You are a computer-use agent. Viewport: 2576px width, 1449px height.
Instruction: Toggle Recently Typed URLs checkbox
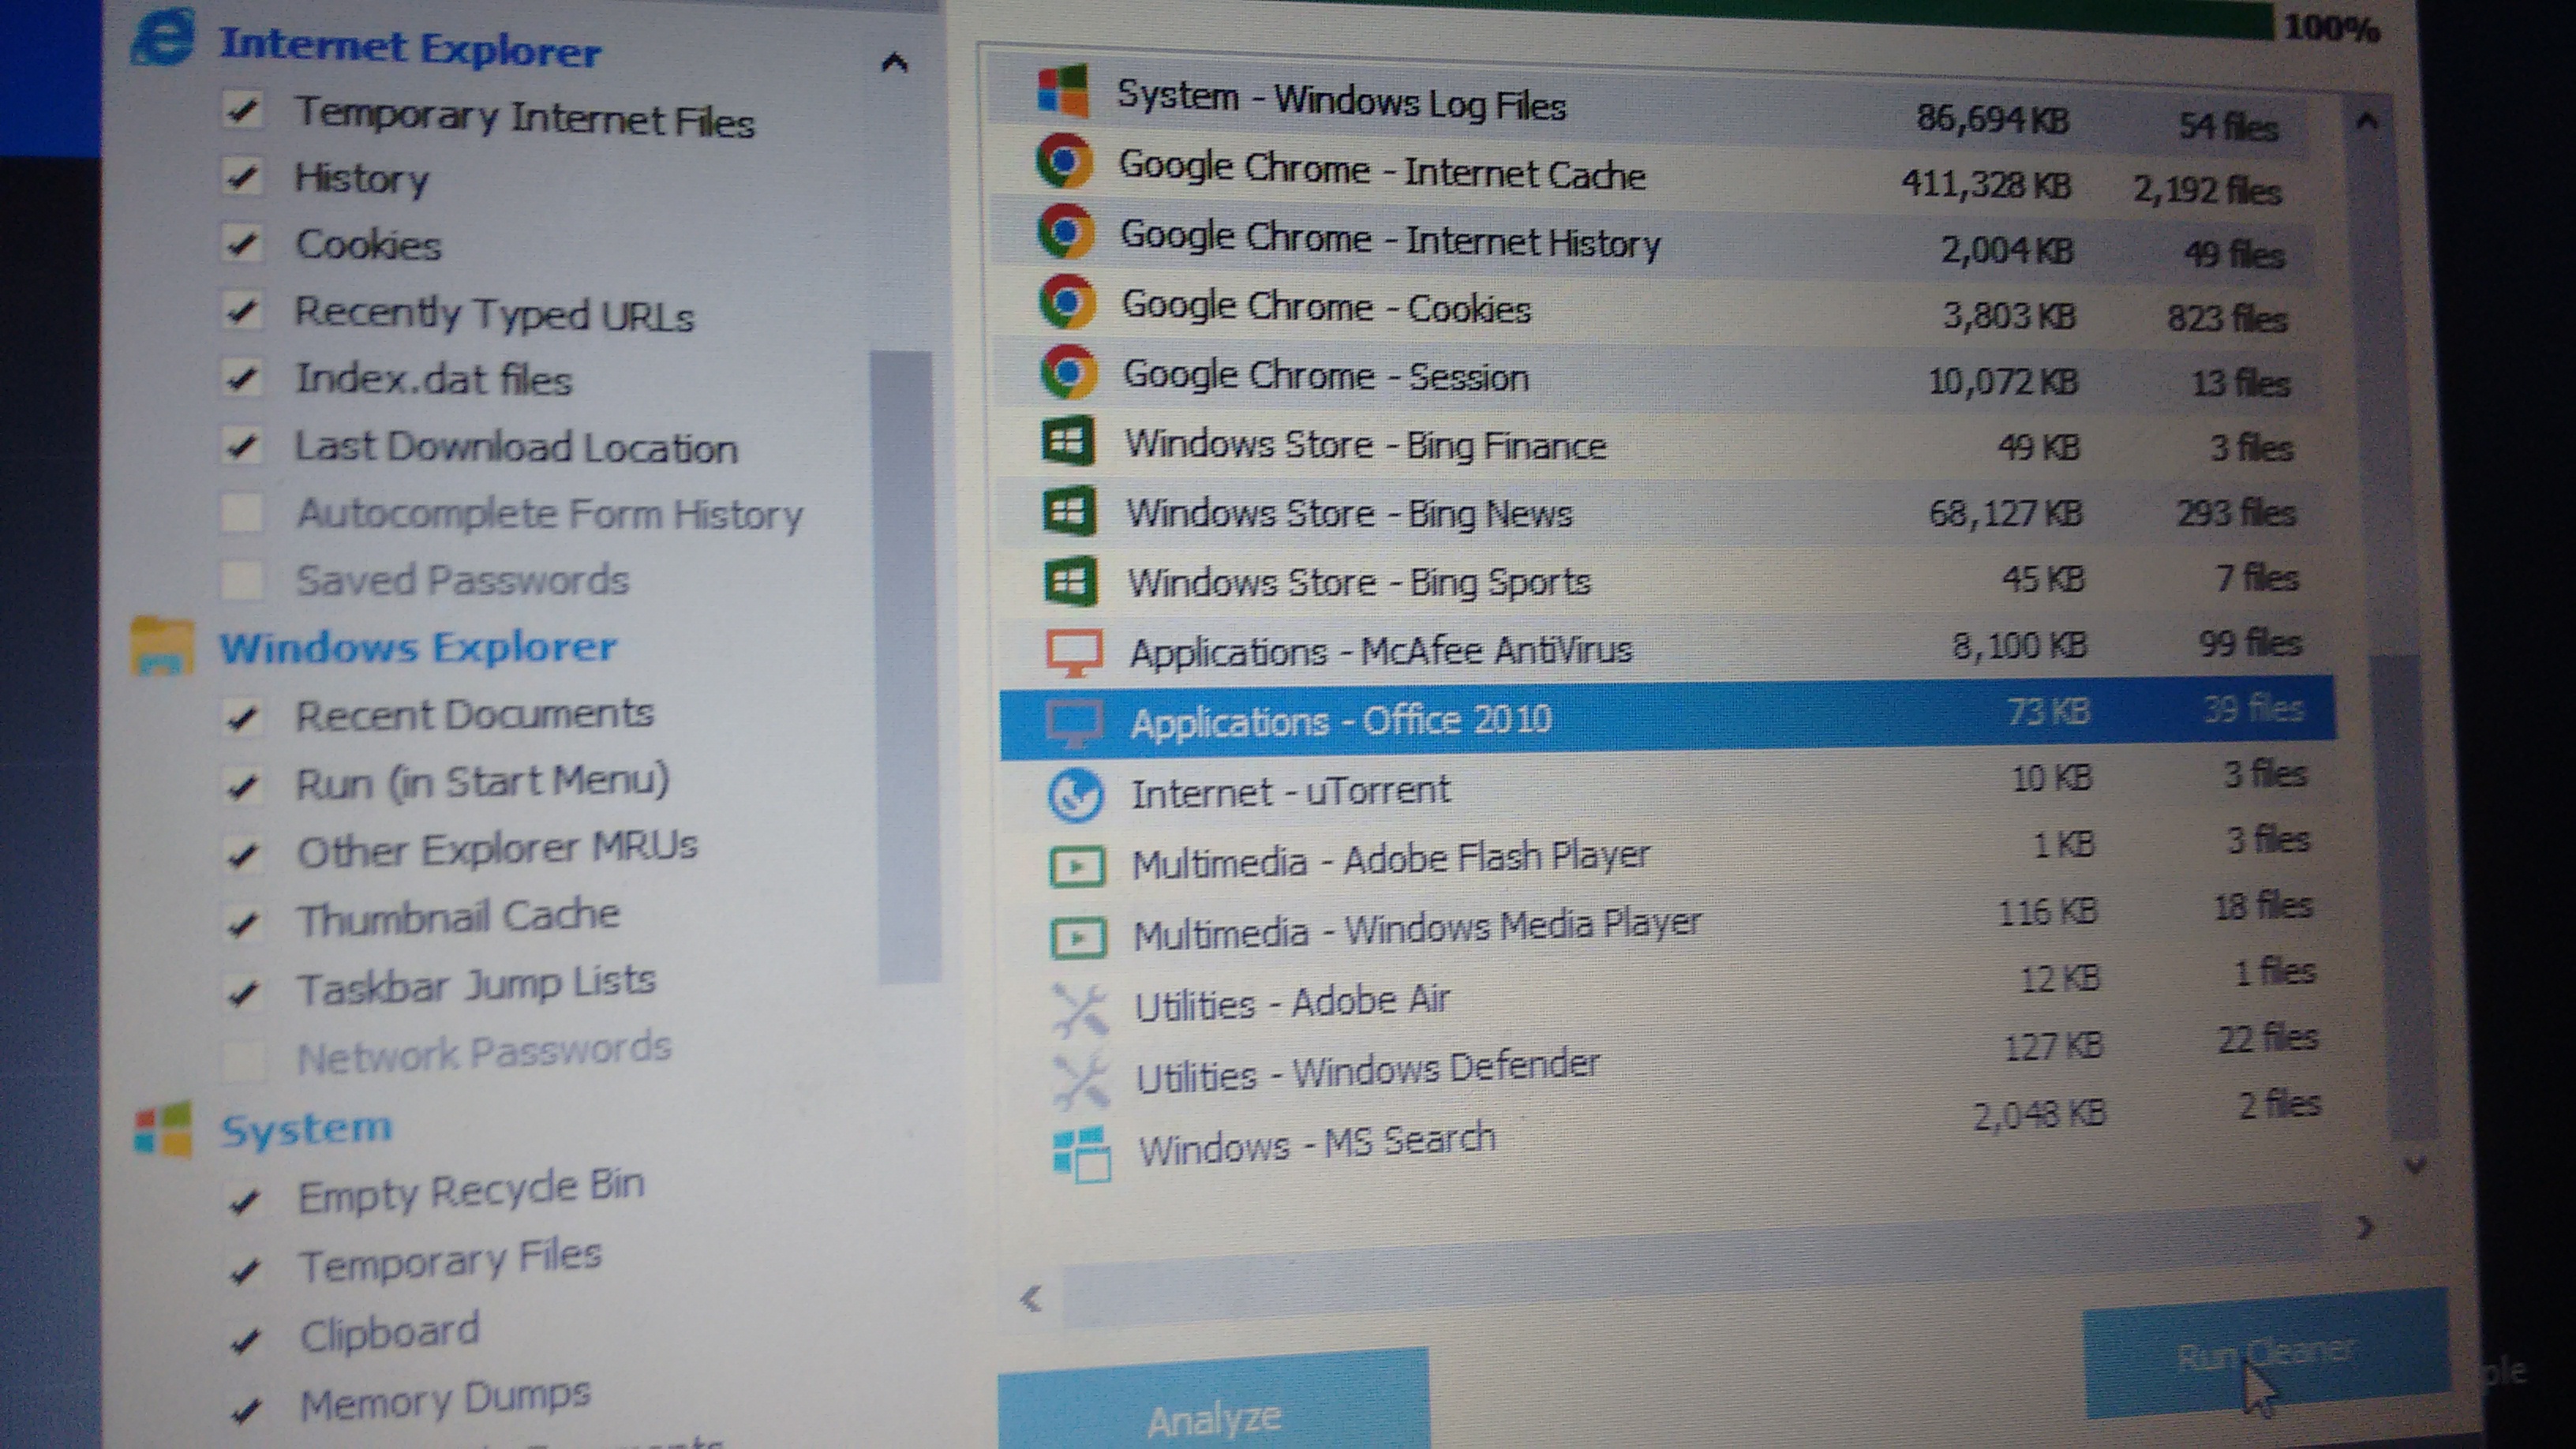coord(242,311)
